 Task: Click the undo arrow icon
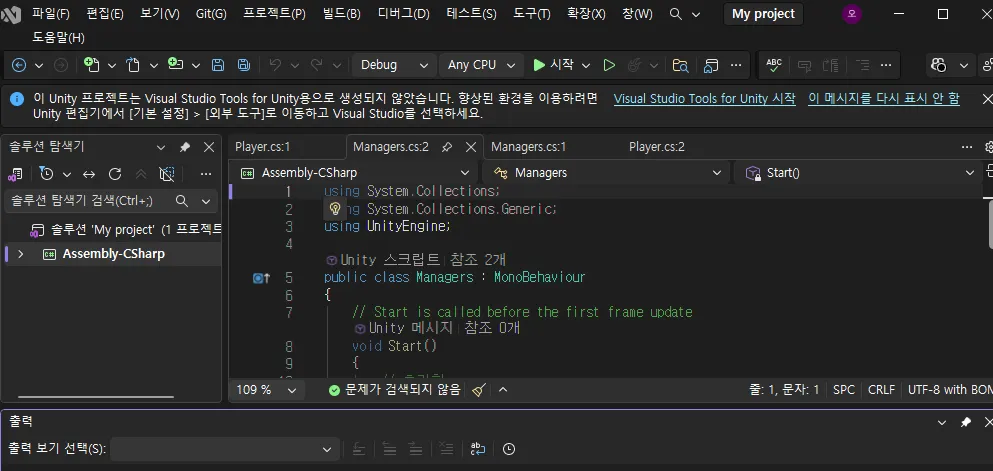pos(275,65)
